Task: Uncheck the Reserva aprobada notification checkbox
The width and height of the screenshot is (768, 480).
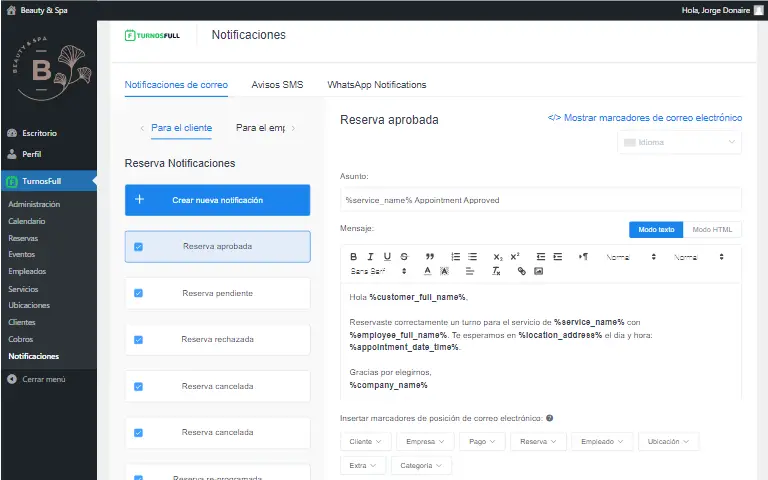Action: coord(138,246)
